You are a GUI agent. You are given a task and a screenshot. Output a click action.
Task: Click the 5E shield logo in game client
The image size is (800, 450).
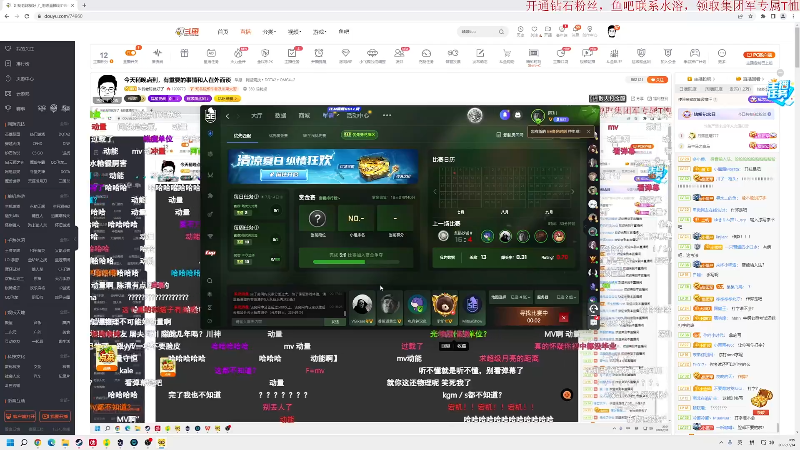(210, 115)
